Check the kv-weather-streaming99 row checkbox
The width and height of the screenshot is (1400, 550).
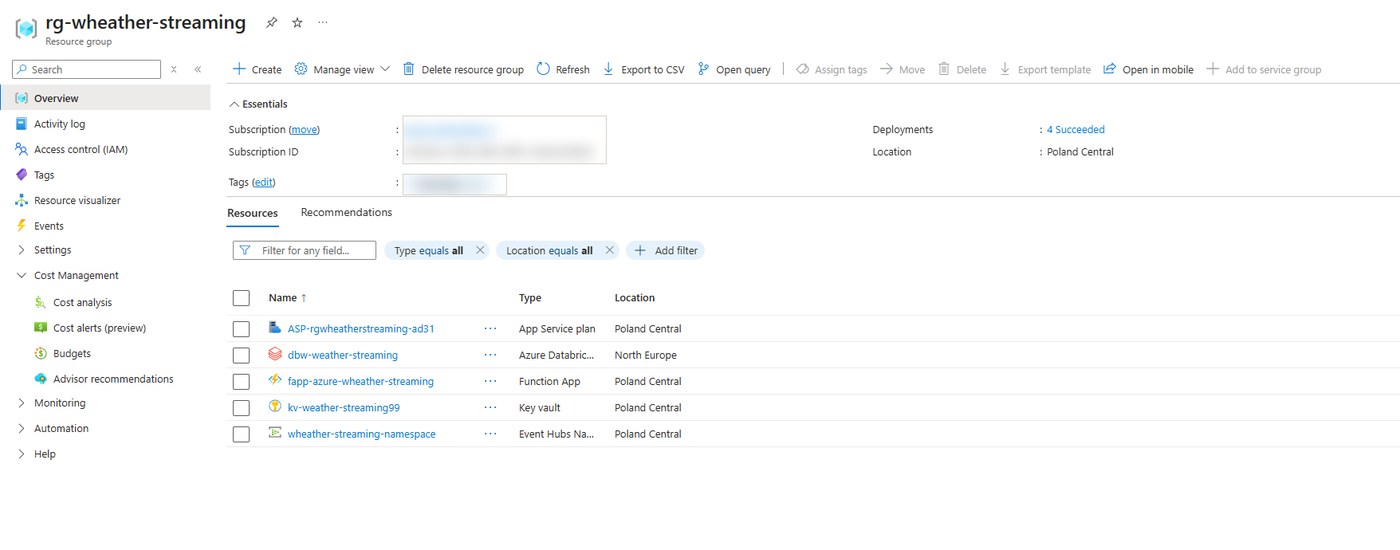click(x=241, y=408)
